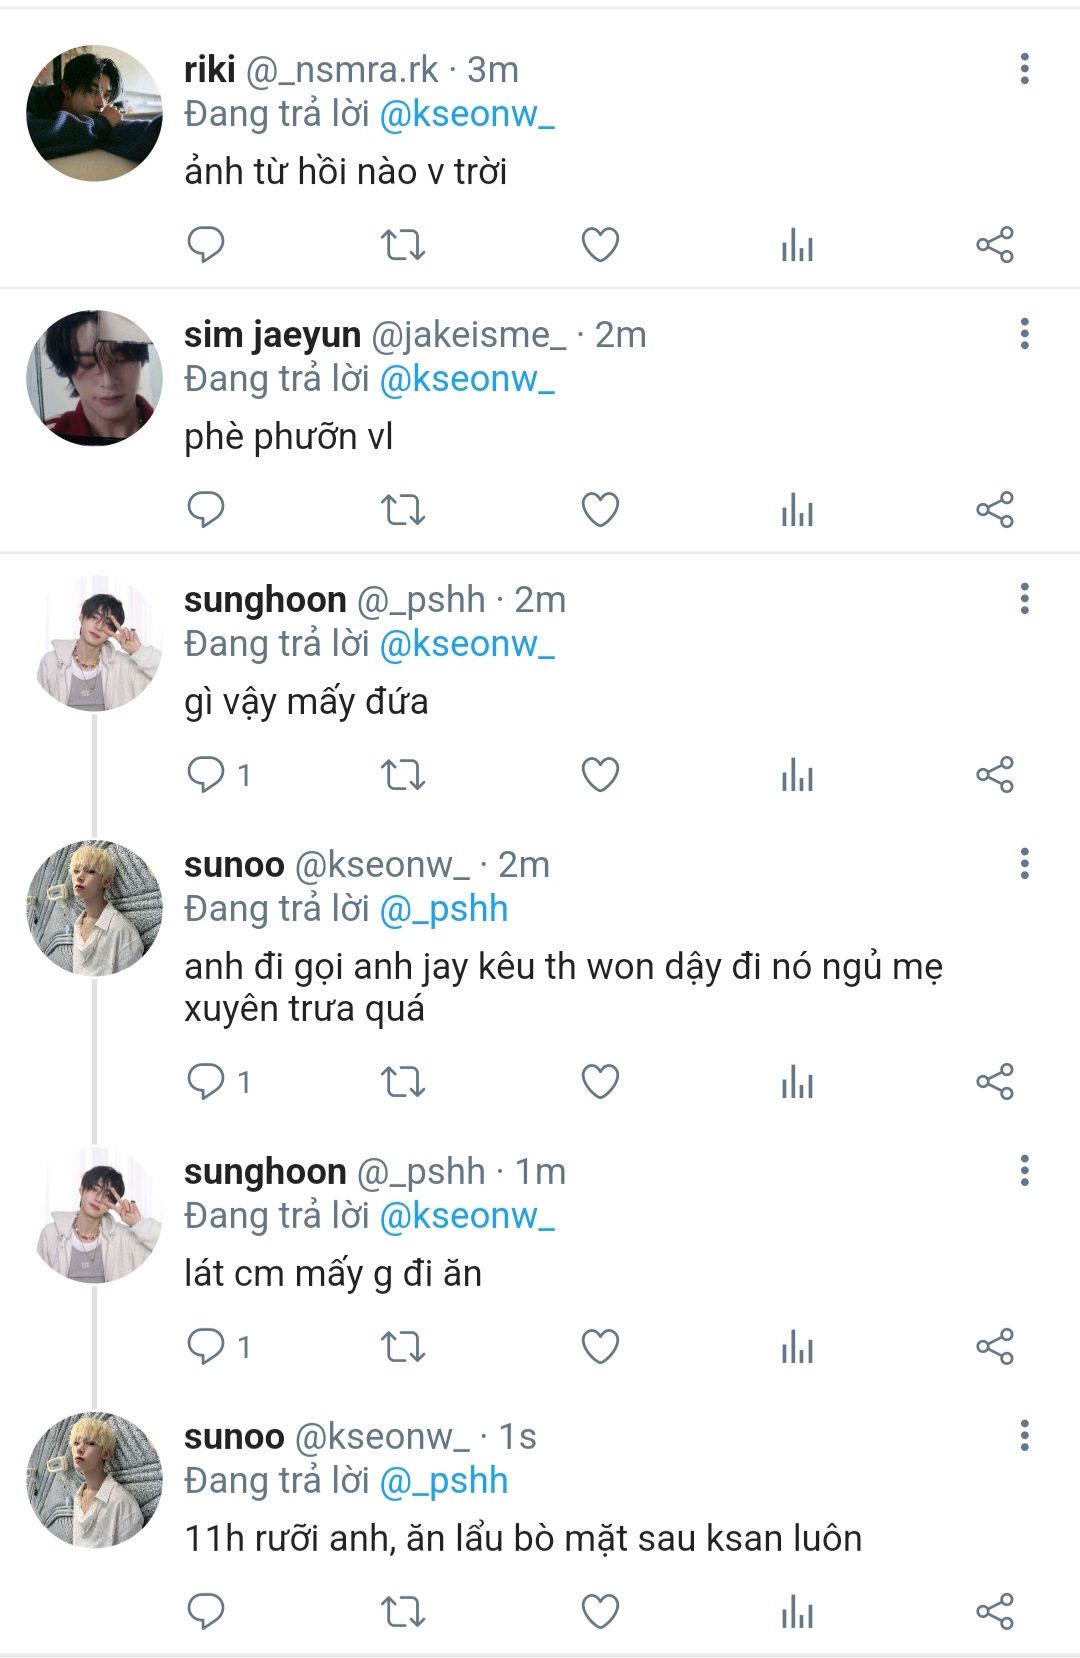Open @_pshh mention in sunoo's last reply
This screenshot has width=1080, height=1658.
(444, 1481)
